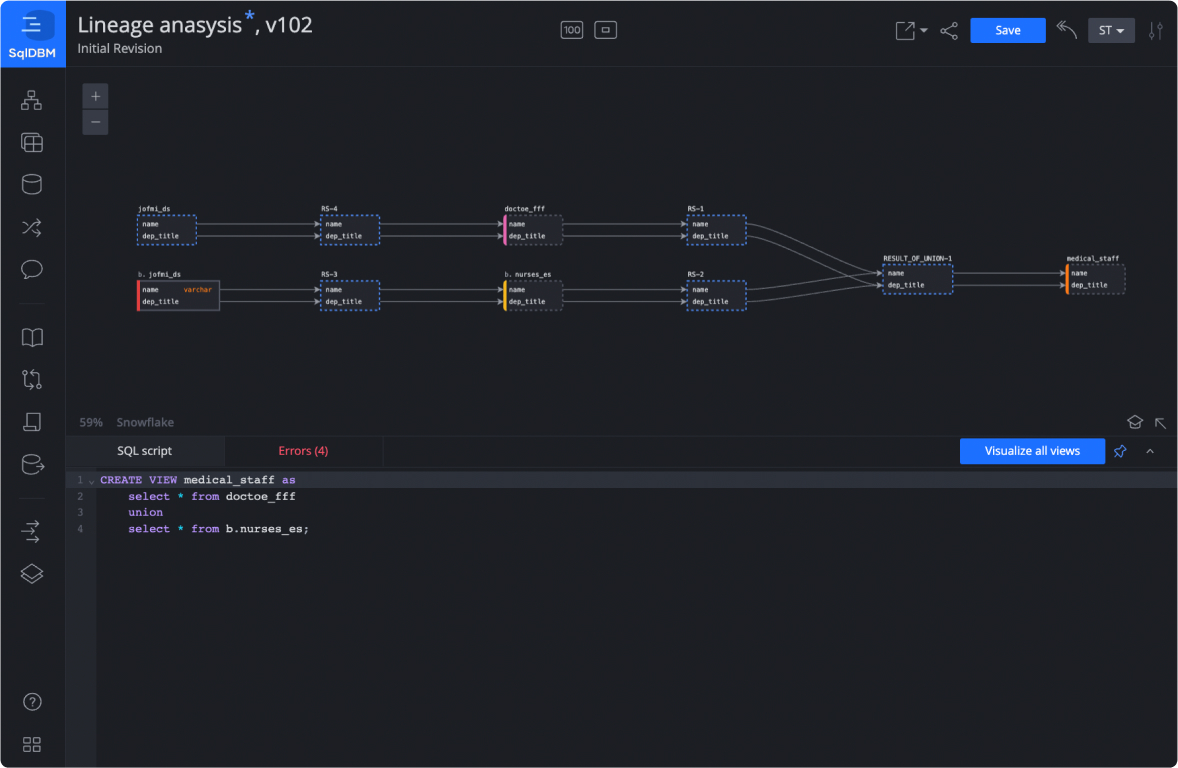This screenshot has width=1178, height=768.
Task: Click the Save button
Action: (1007, 31)
